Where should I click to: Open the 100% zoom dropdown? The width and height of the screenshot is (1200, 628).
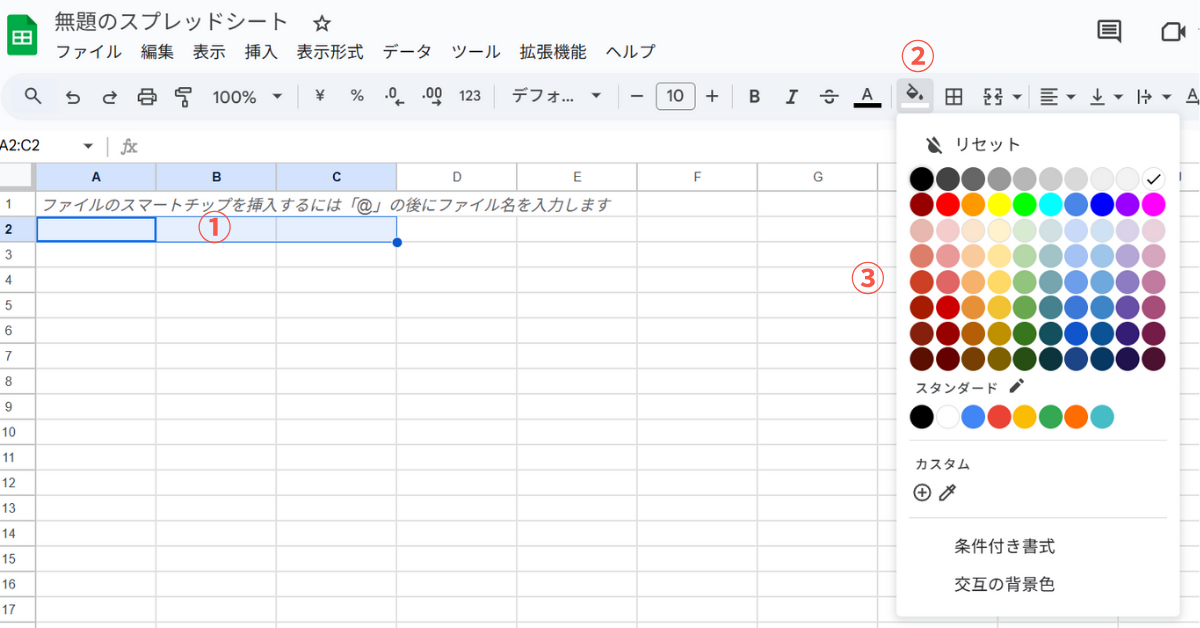point(247,96)
